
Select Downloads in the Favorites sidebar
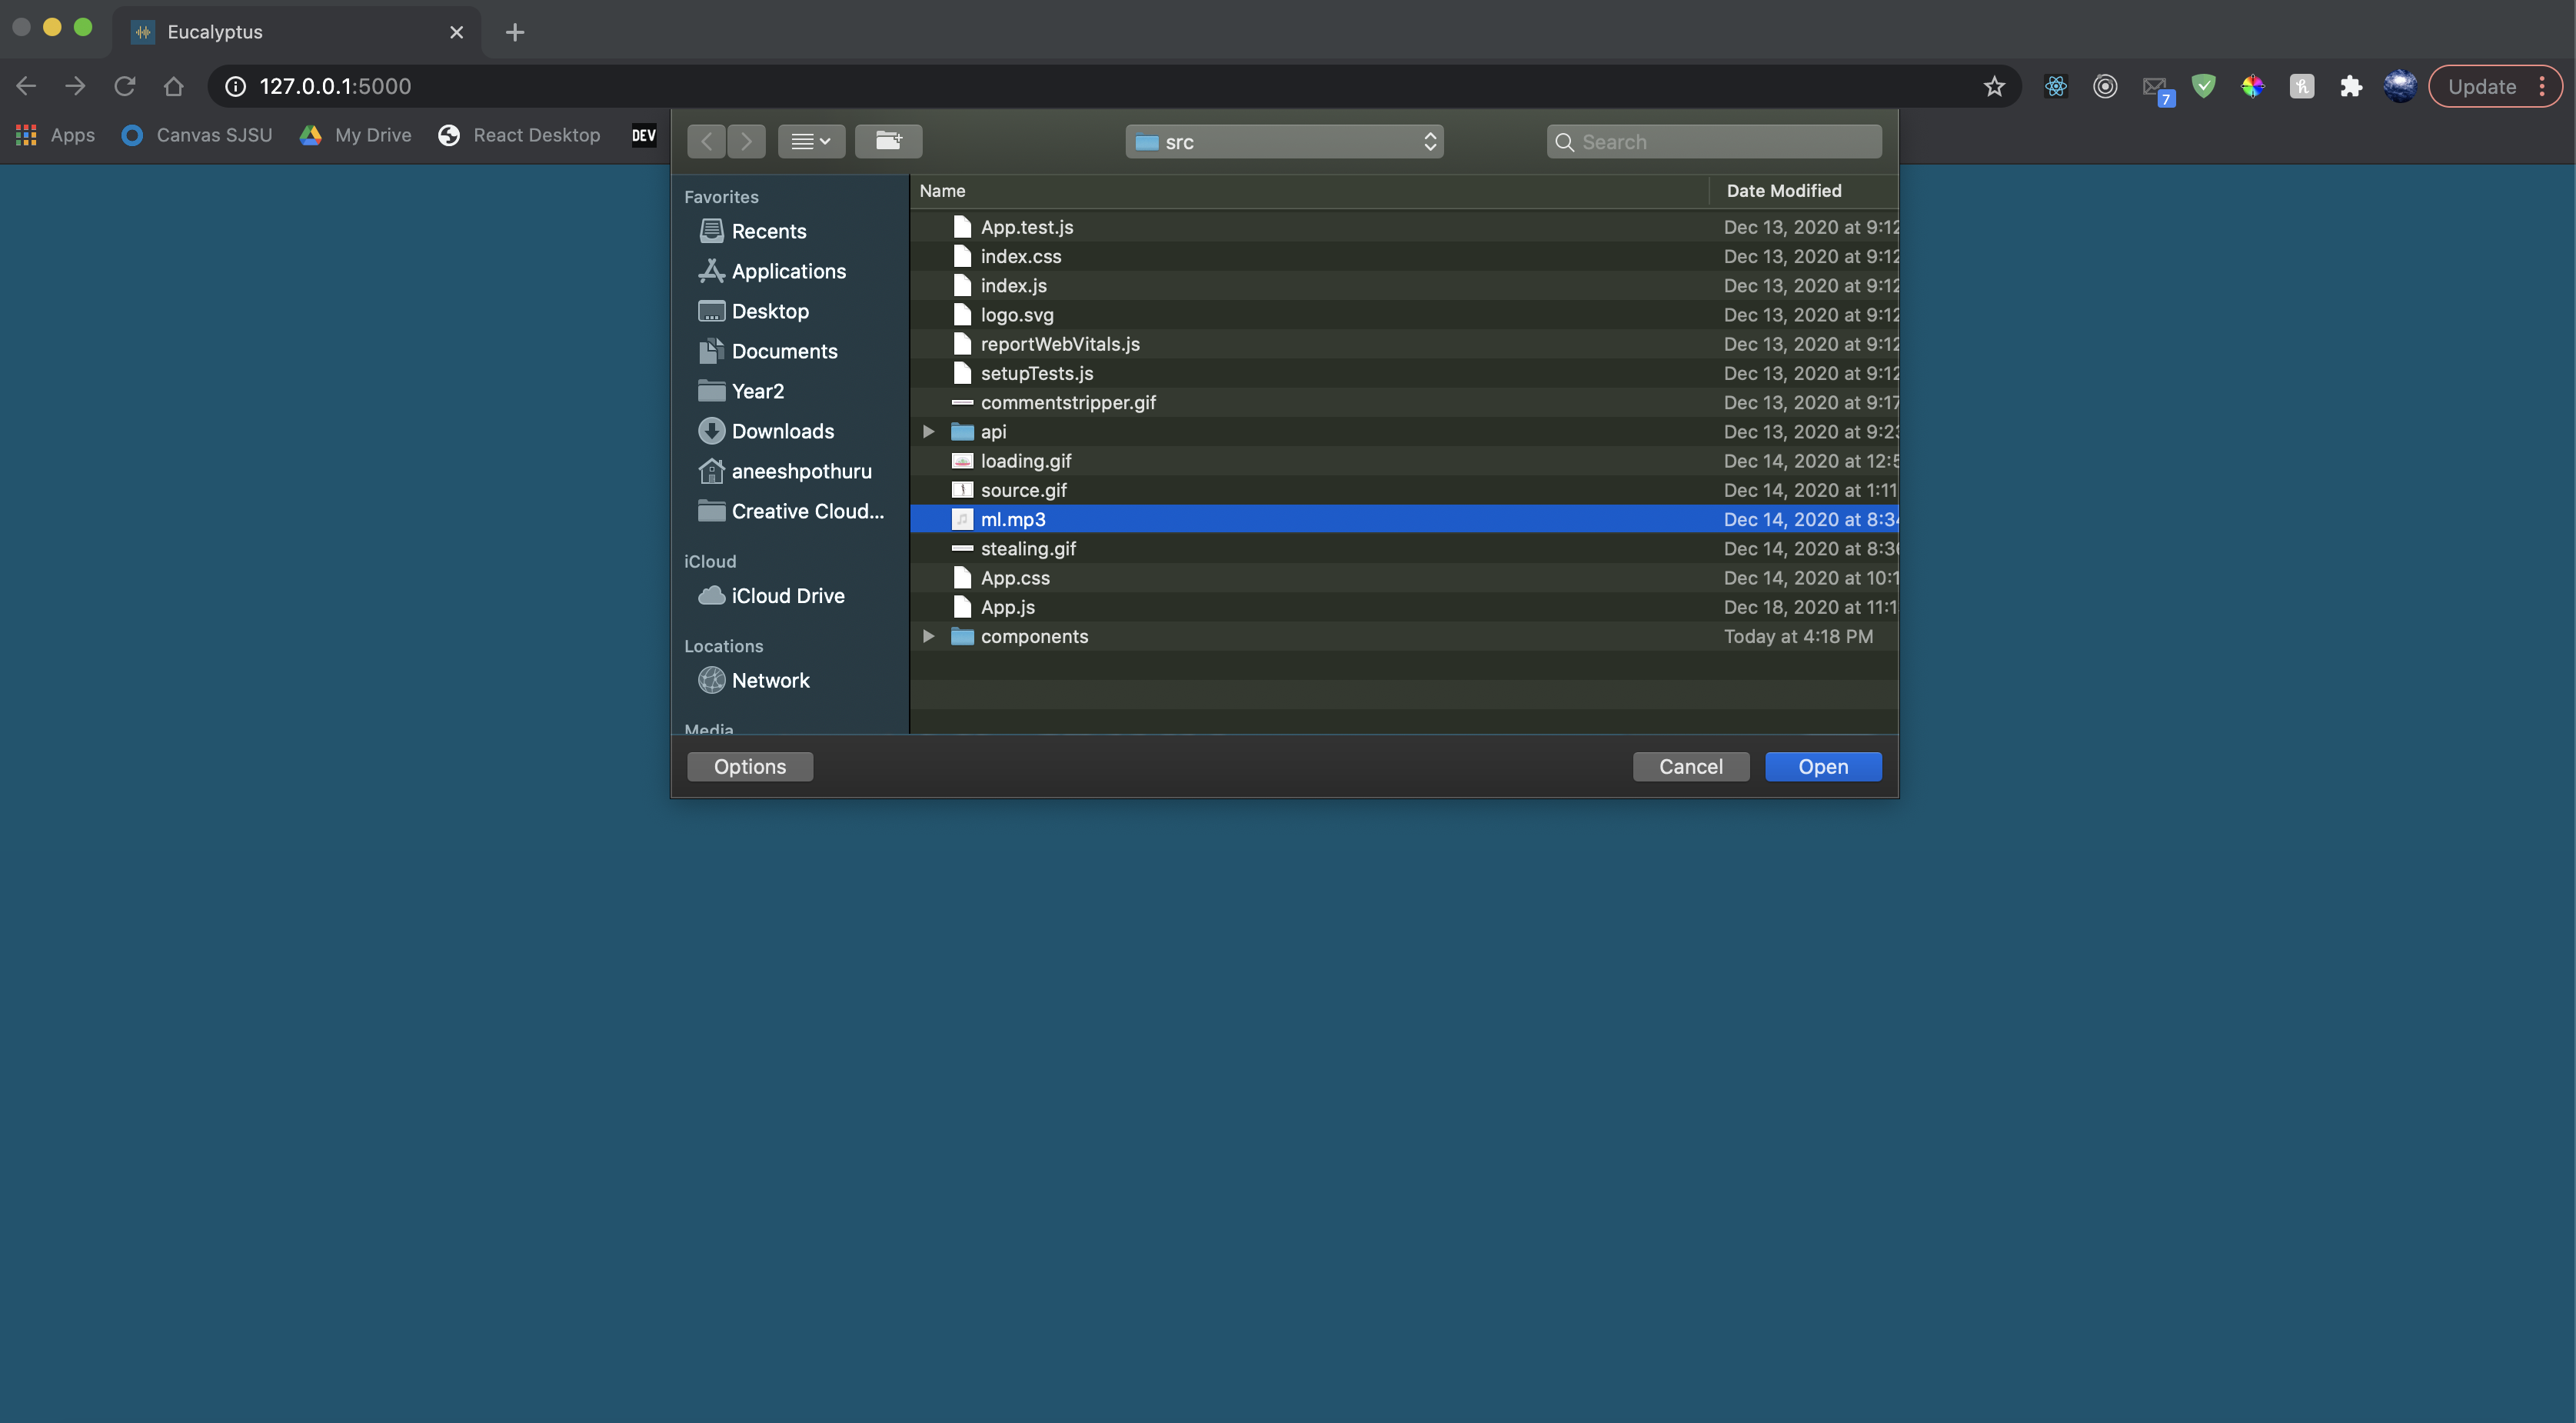pos(782,431)
